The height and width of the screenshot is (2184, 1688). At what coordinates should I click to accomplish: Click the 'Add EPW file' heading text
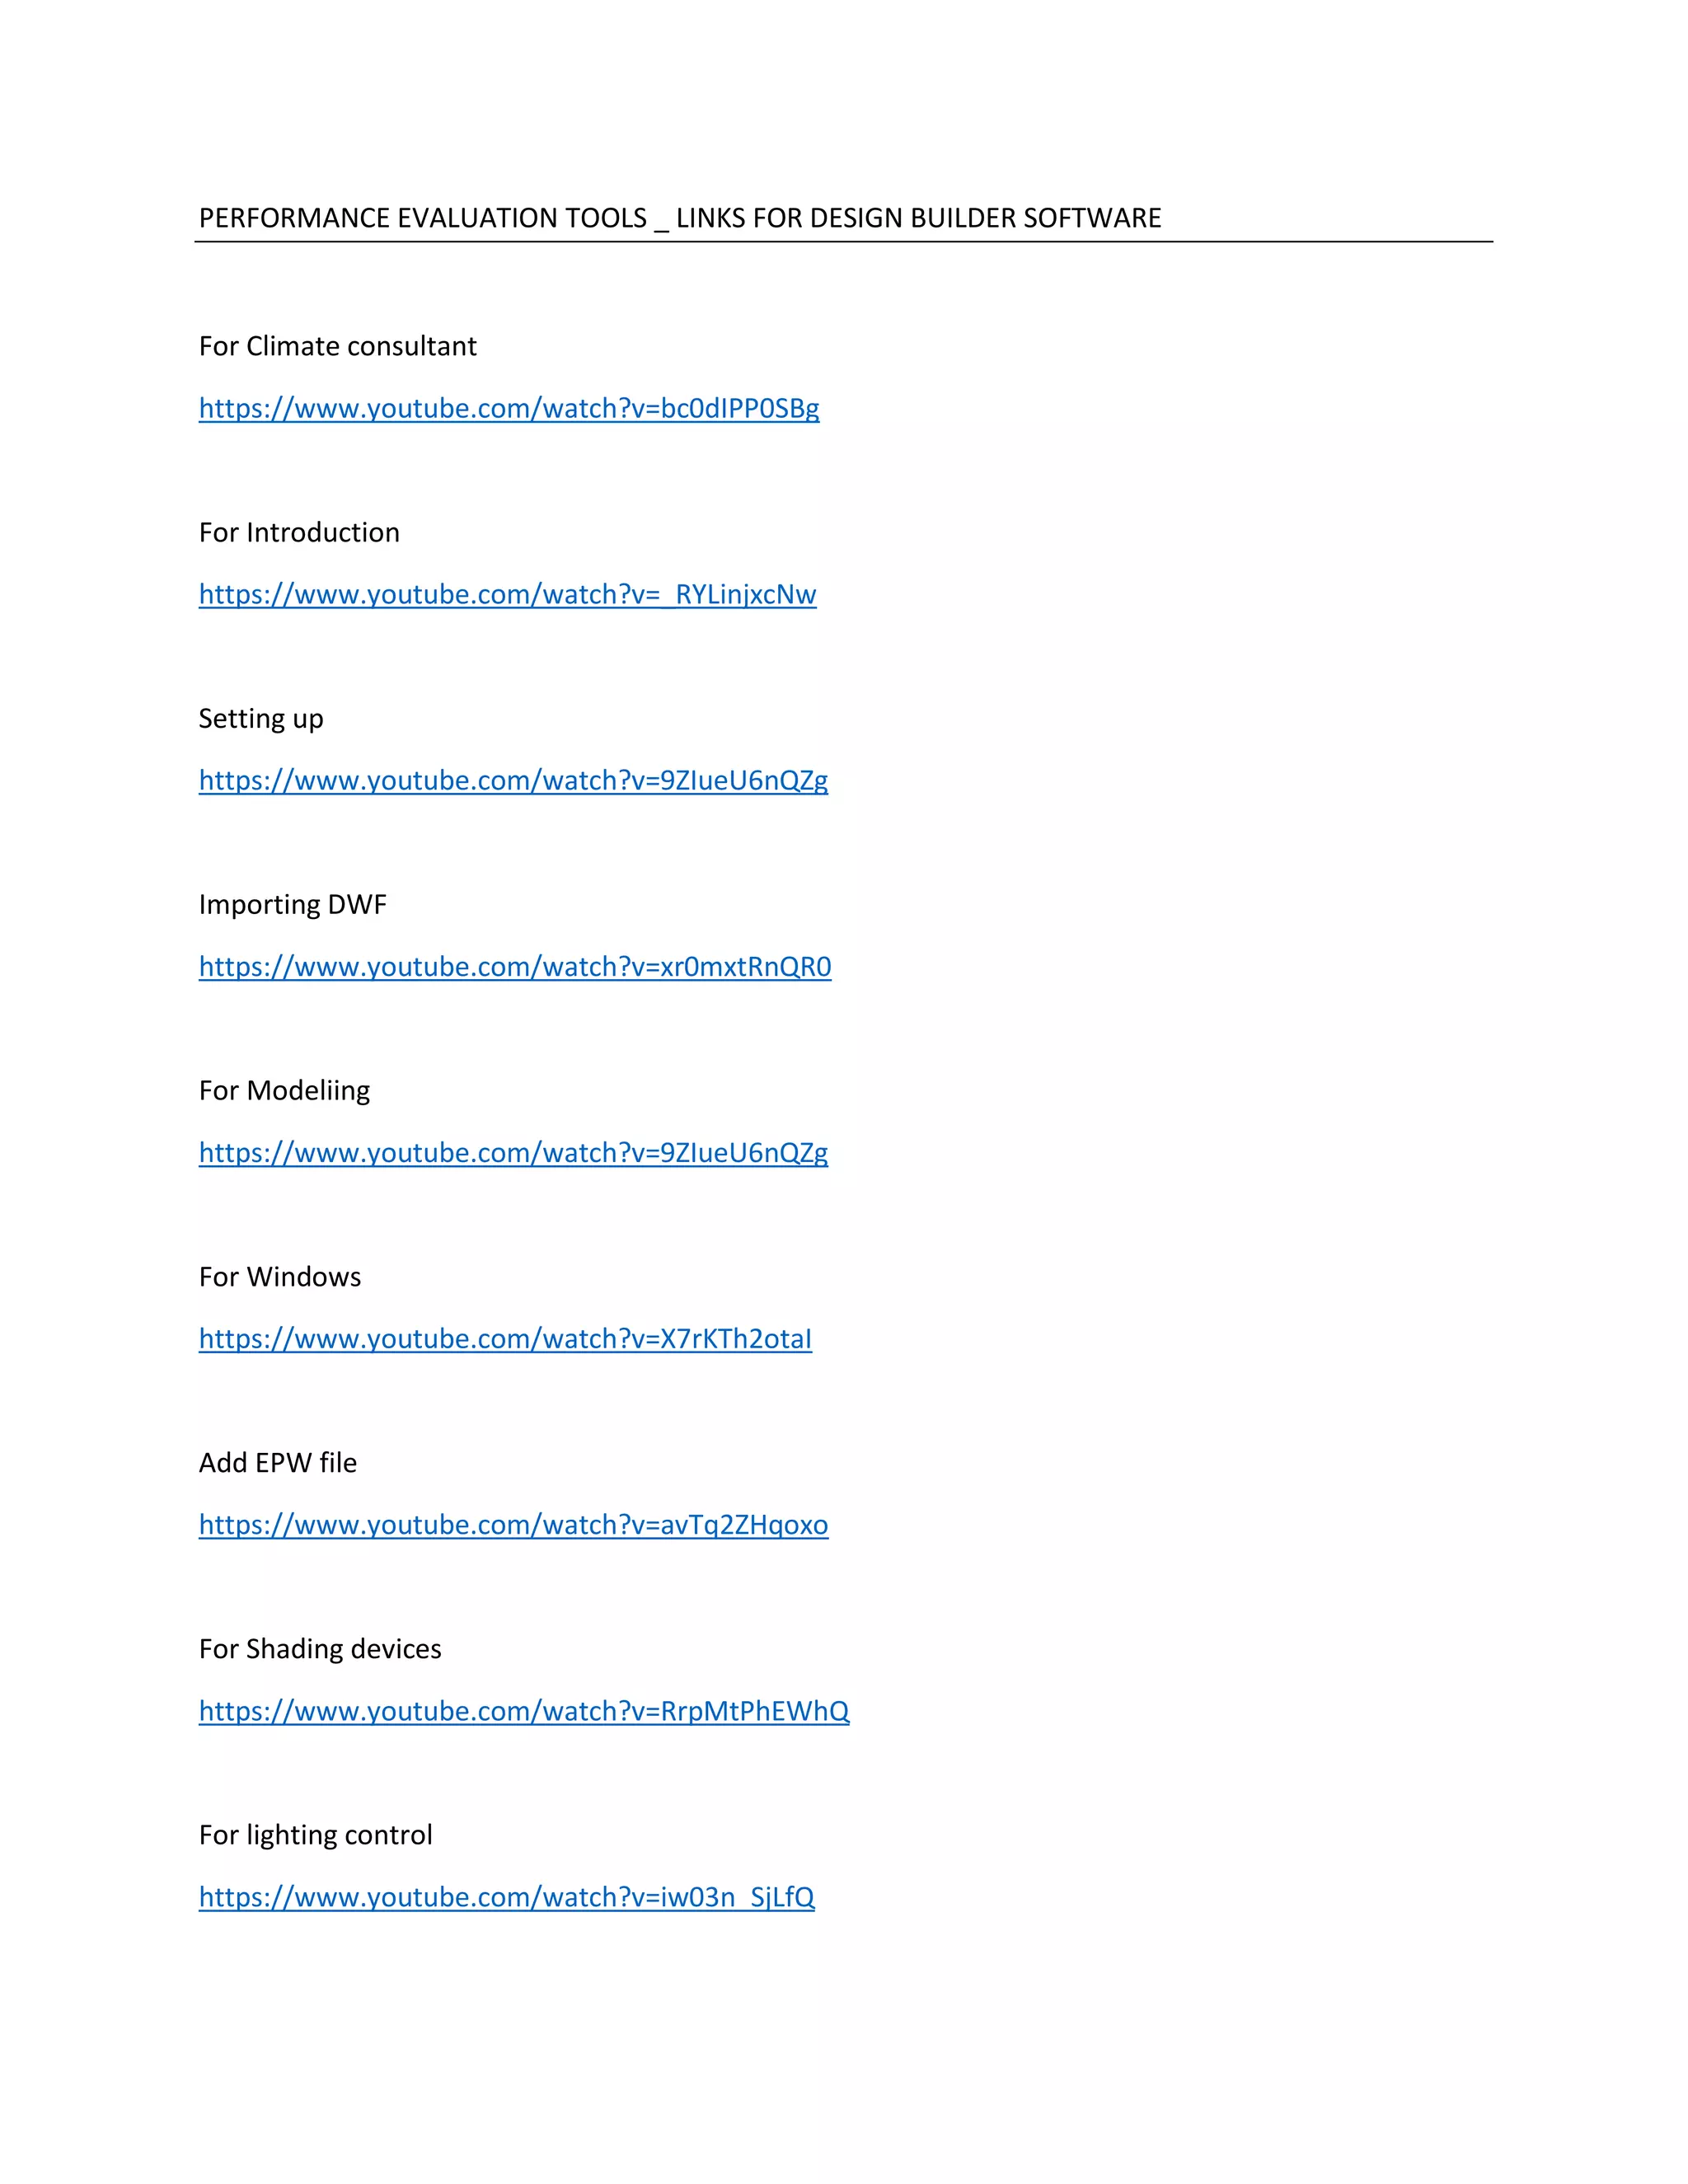coord(277,1463)
